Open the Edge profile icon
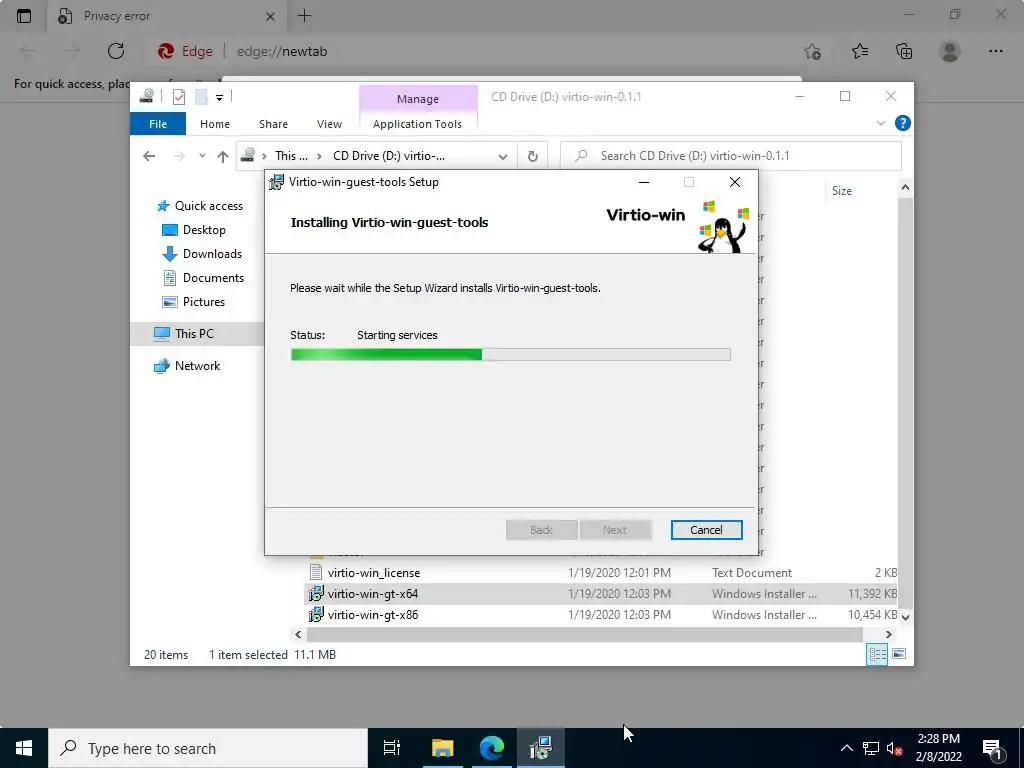 click(950, 51)
